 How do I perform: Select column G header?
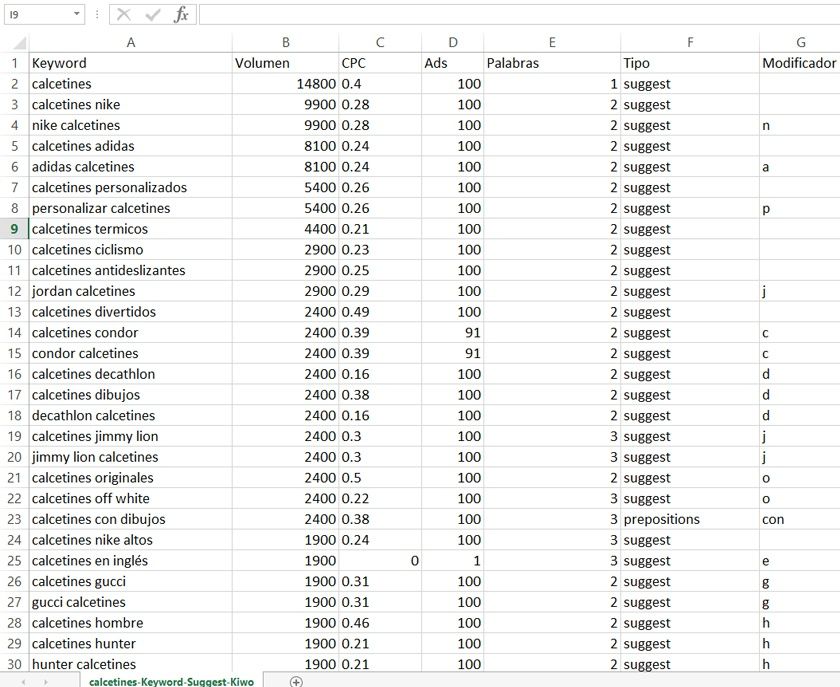tap(800, 42)
